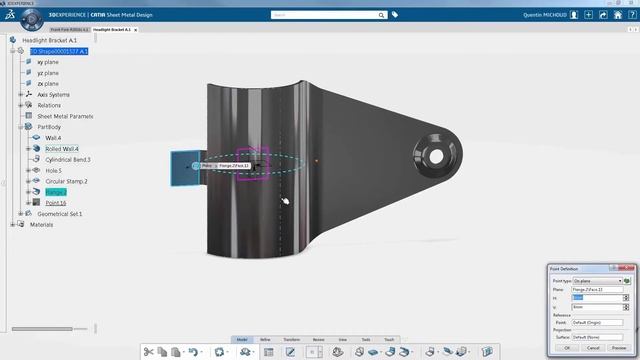The image size is (640, 360).
Task: Click the sheet metal recognize icon
Action: [x=338, y=352]
